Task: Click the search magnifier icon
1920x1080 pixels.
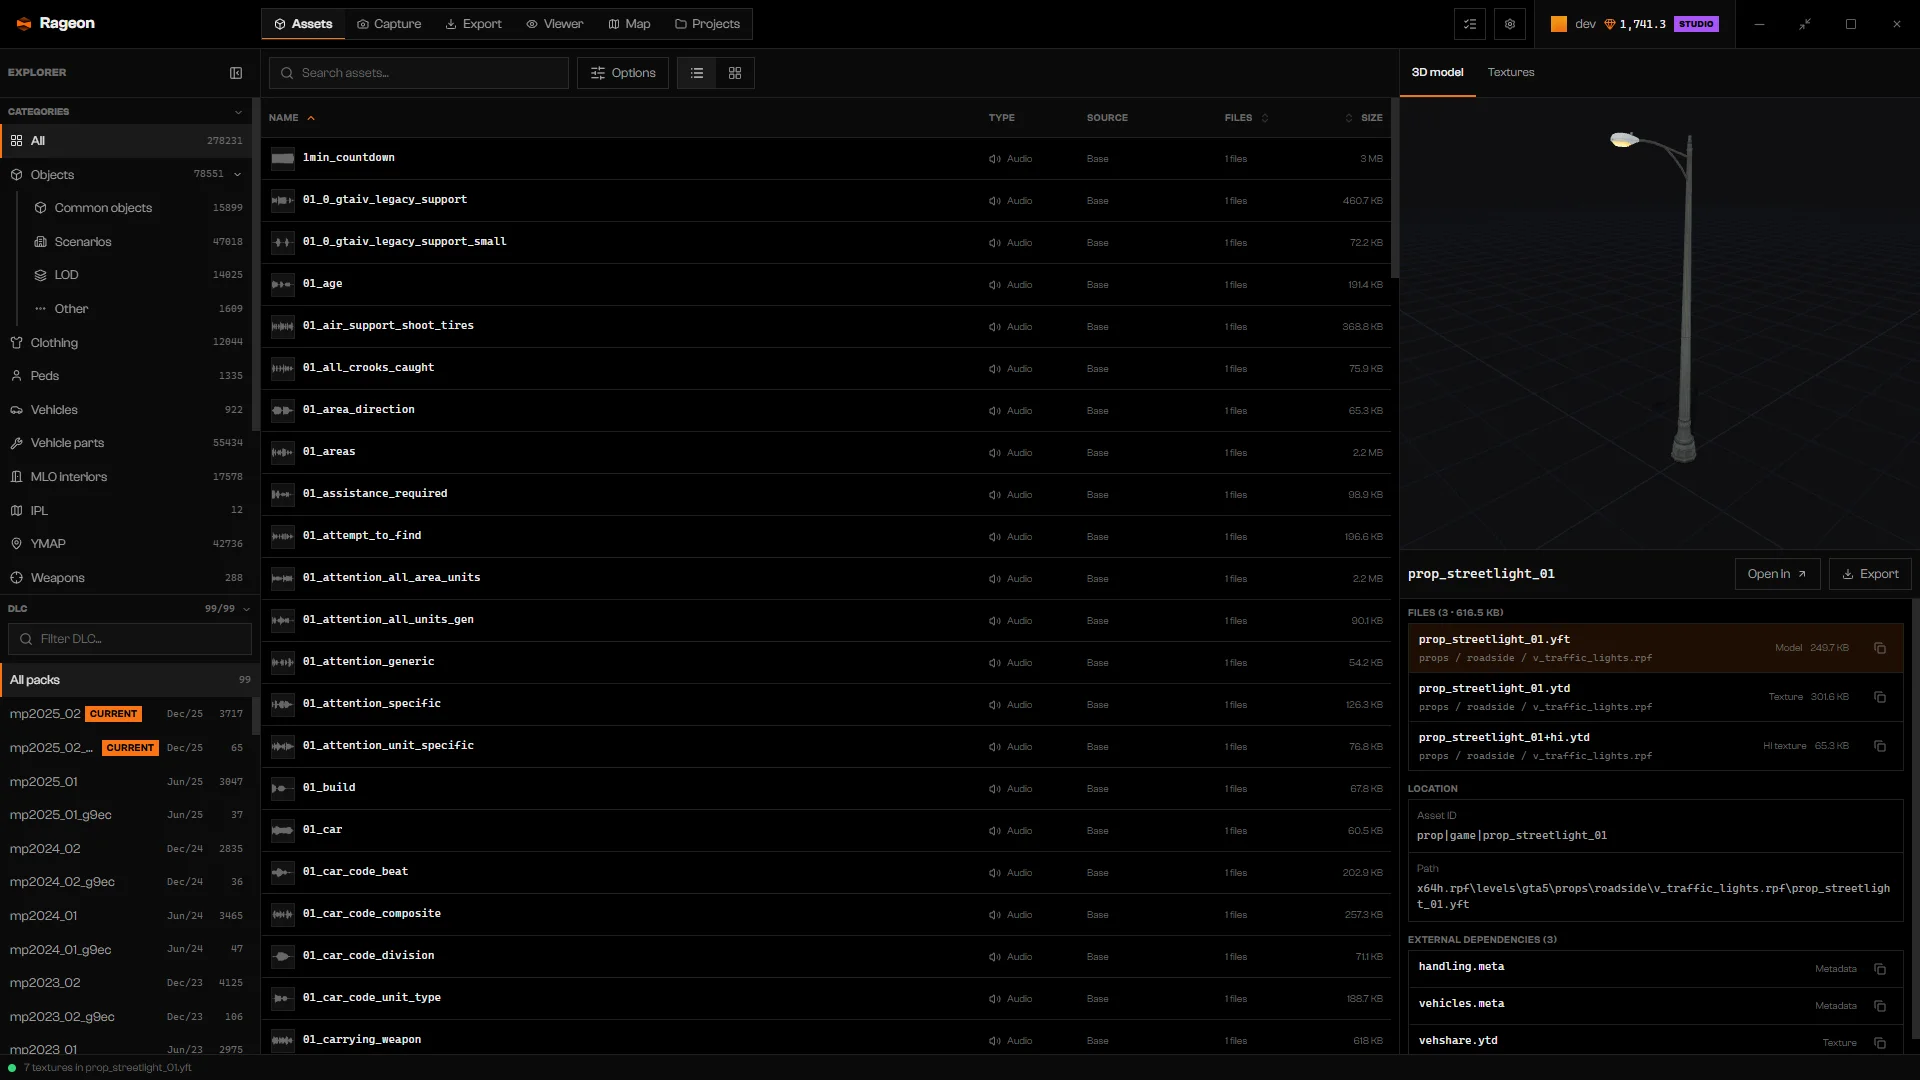Action: 287,73
